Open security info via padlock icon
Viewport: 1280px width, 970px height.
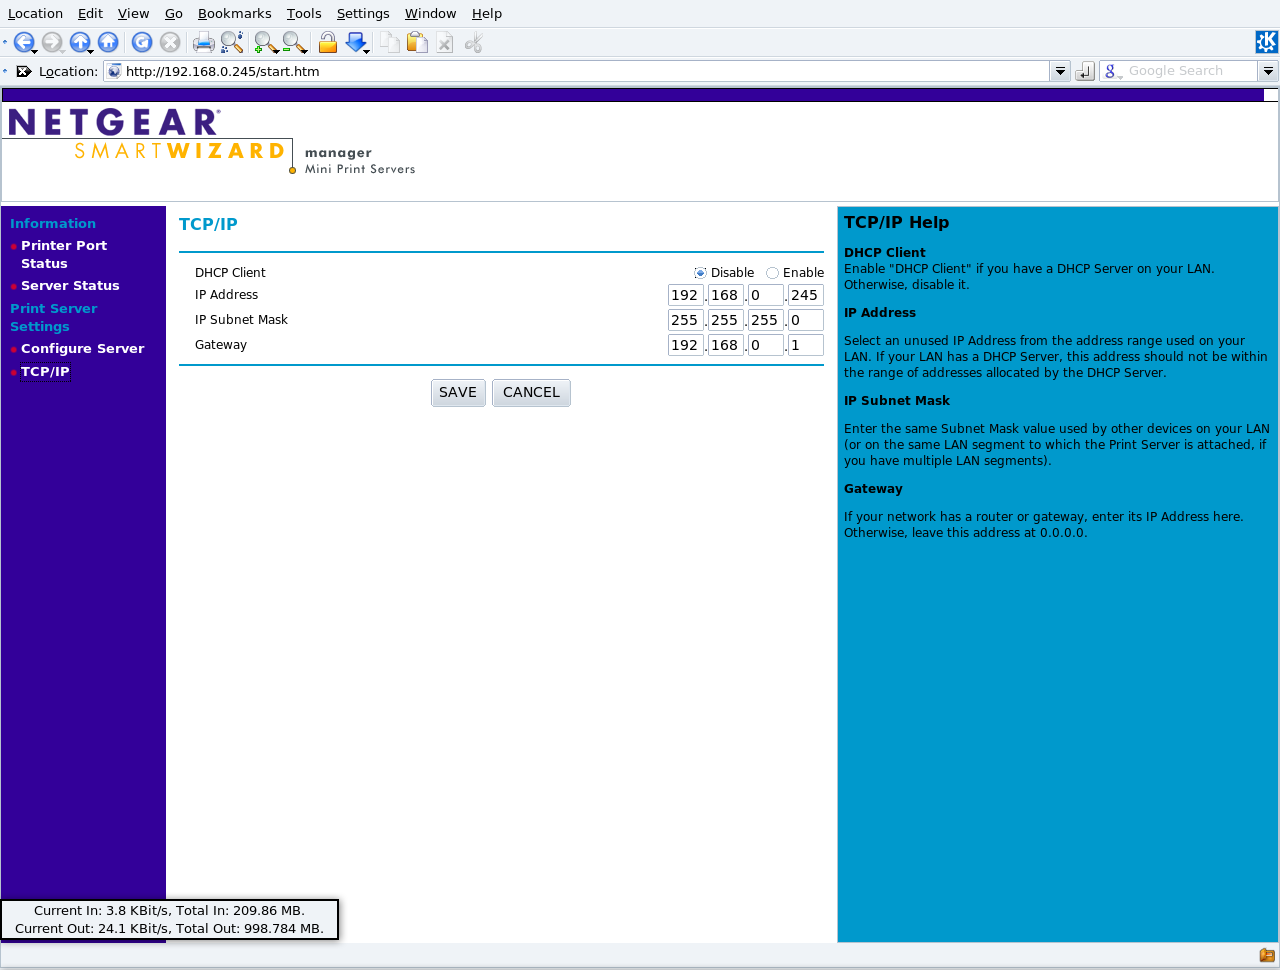327,42
